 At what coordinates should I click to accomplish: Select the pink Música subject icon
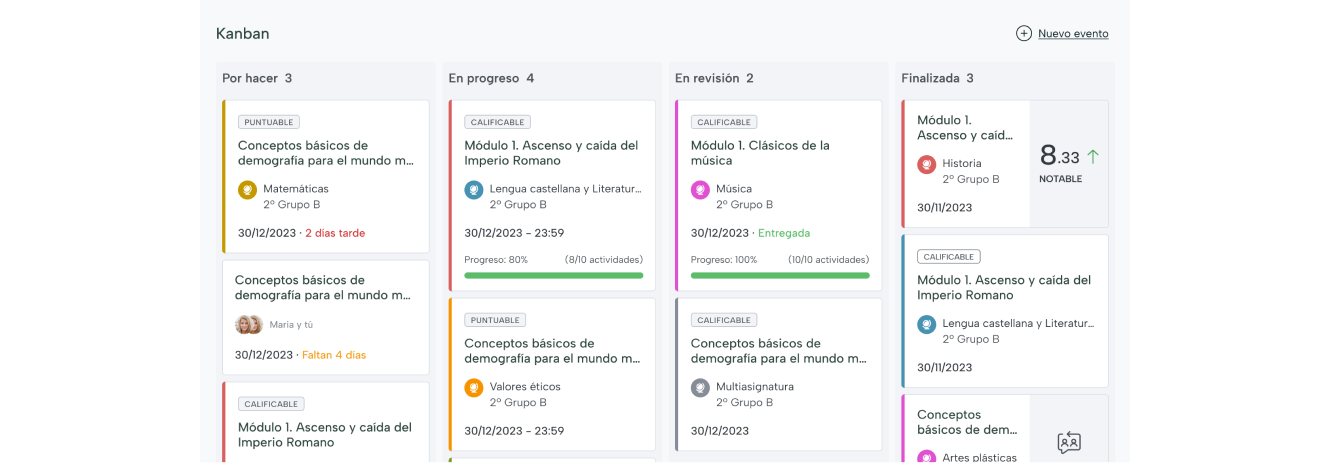point(700,189)
